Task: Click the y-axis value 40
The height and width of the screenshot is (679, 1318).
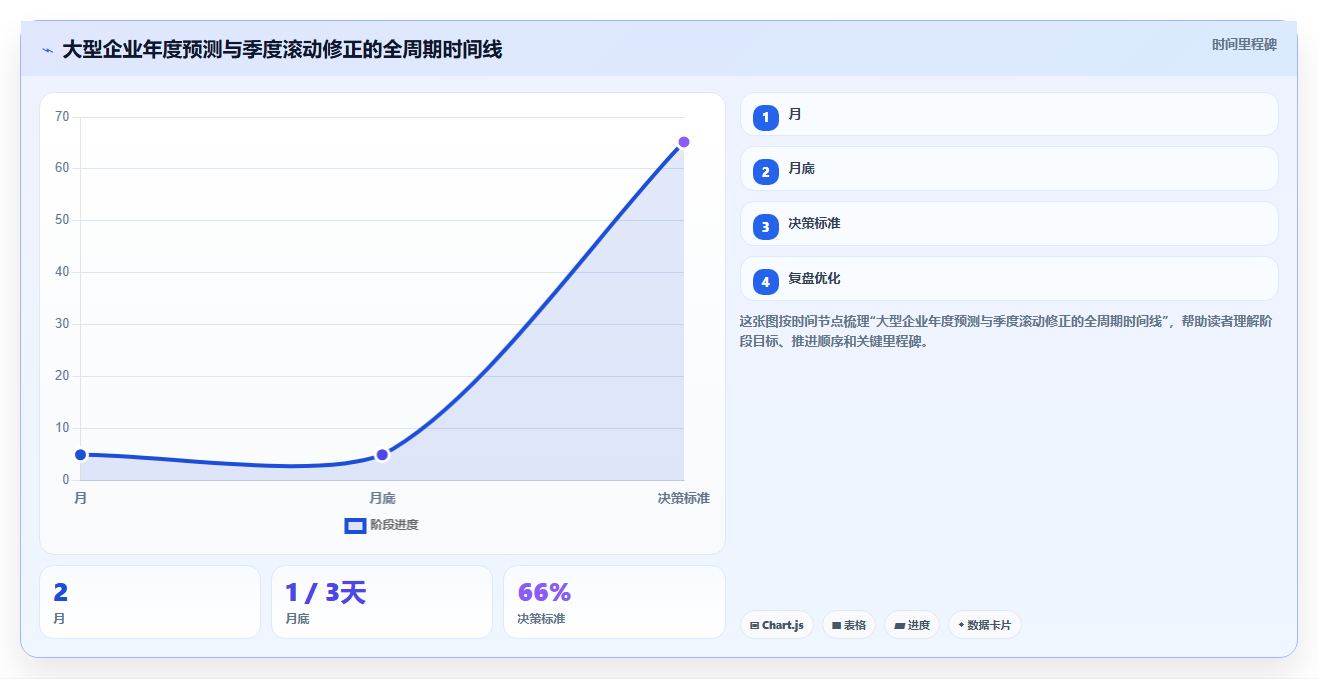Action: pos(62,272)
